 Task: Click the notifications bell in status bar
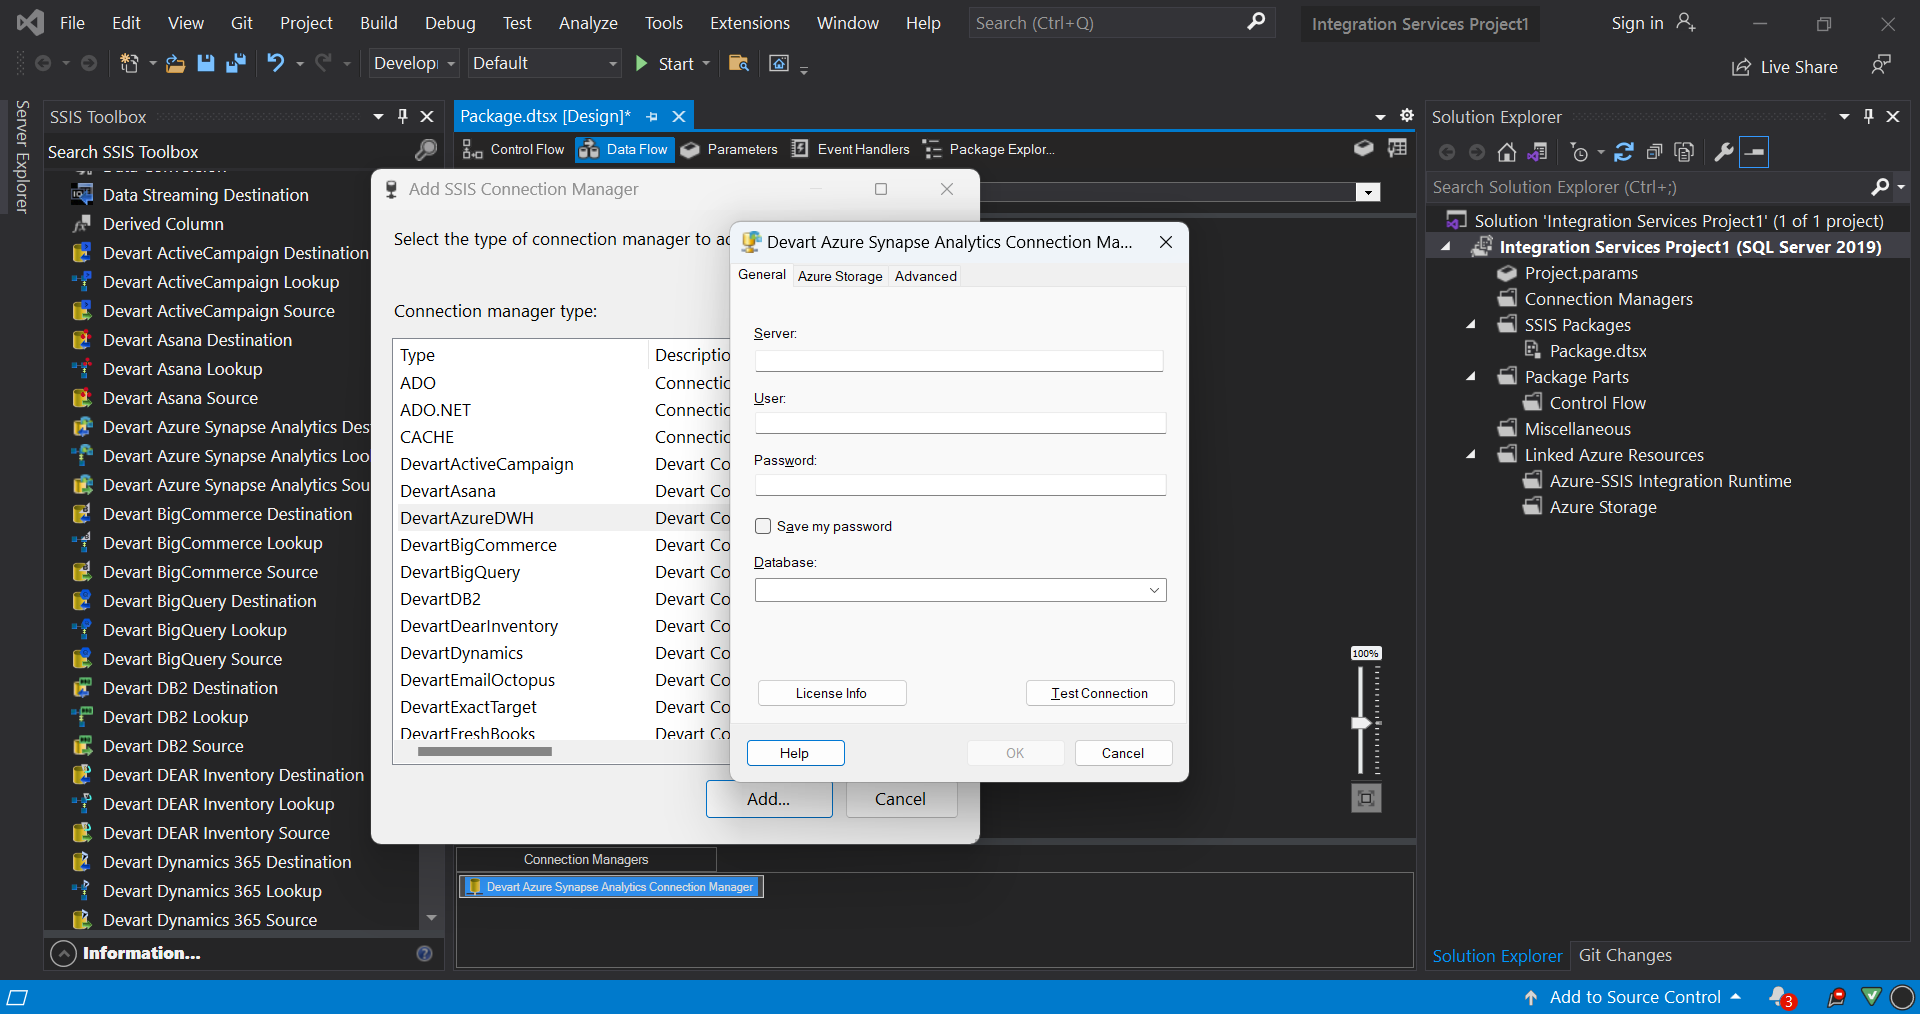pyautogui.click(x=1780, y=997)
